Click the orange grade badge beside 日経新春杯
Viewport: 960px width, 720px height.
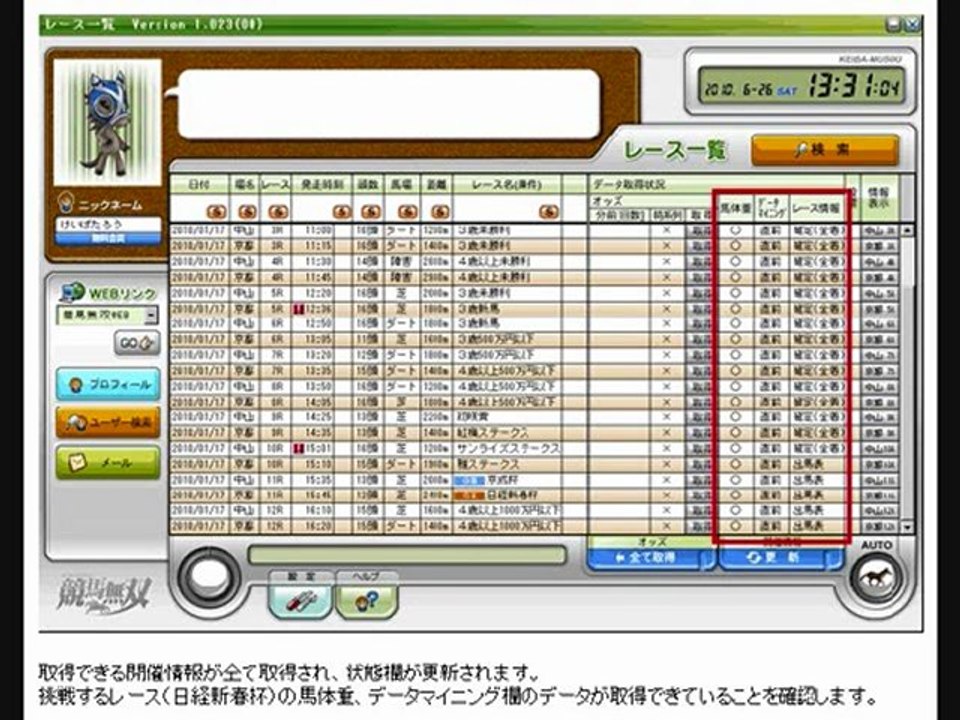coord(469,495)
